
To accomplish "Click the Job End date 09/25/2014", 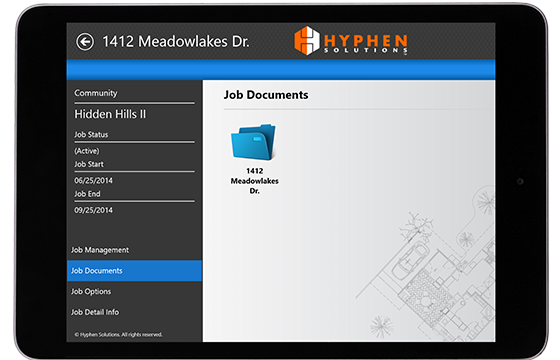I will (x=93, y=210).
